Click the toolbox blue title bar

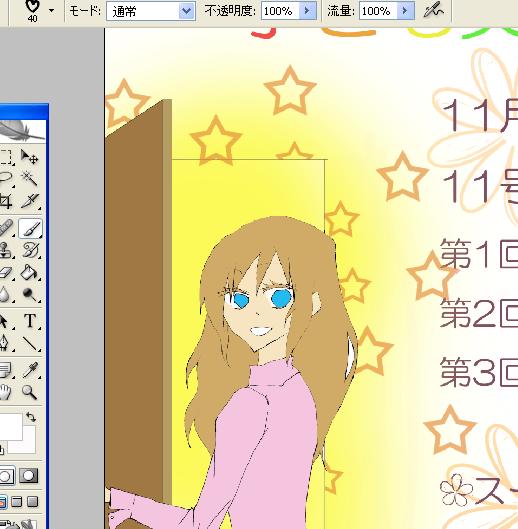[24, 112]
